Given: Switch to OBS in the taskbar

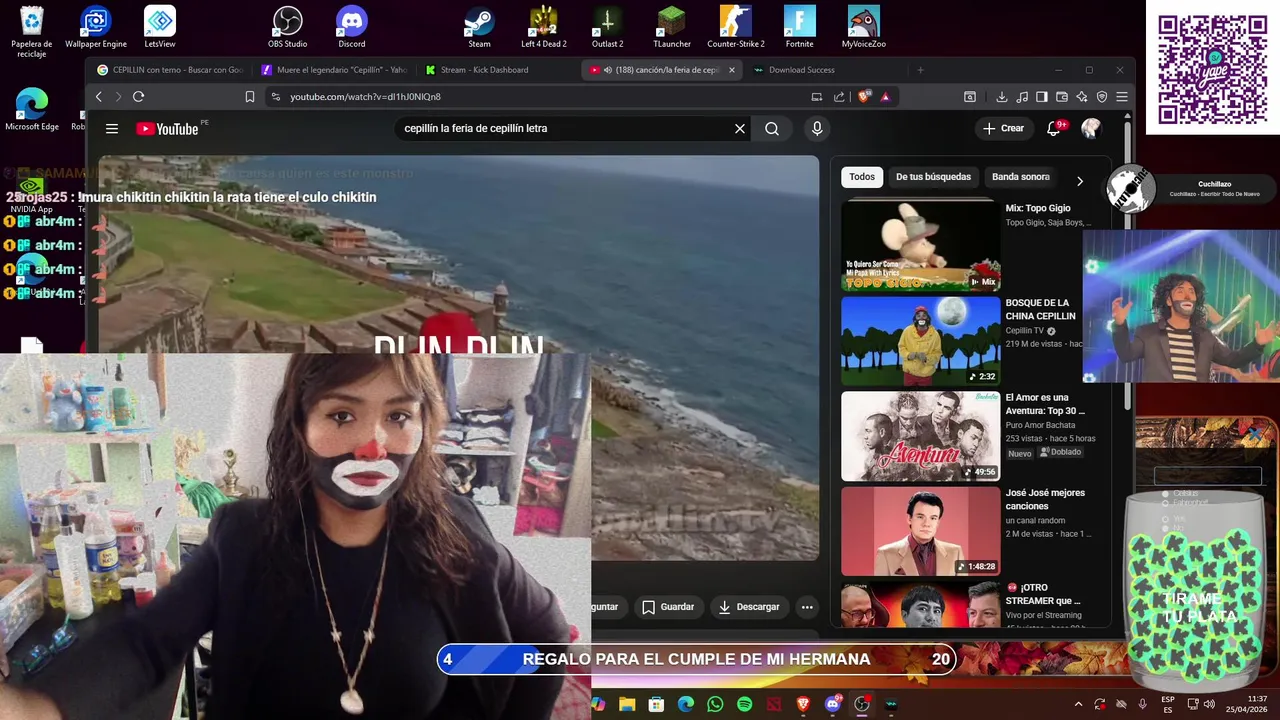Looking at the screenshot, I should click(x=862, y=704).
